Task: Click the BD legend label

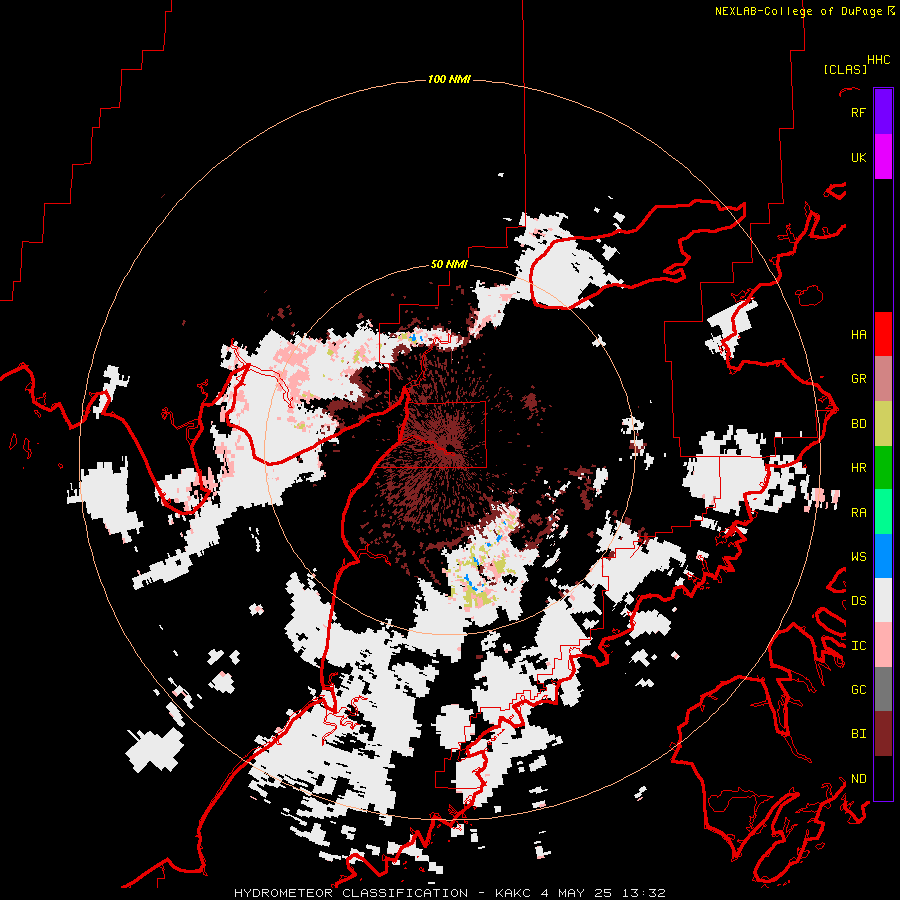Action: (x=858, y=424)
